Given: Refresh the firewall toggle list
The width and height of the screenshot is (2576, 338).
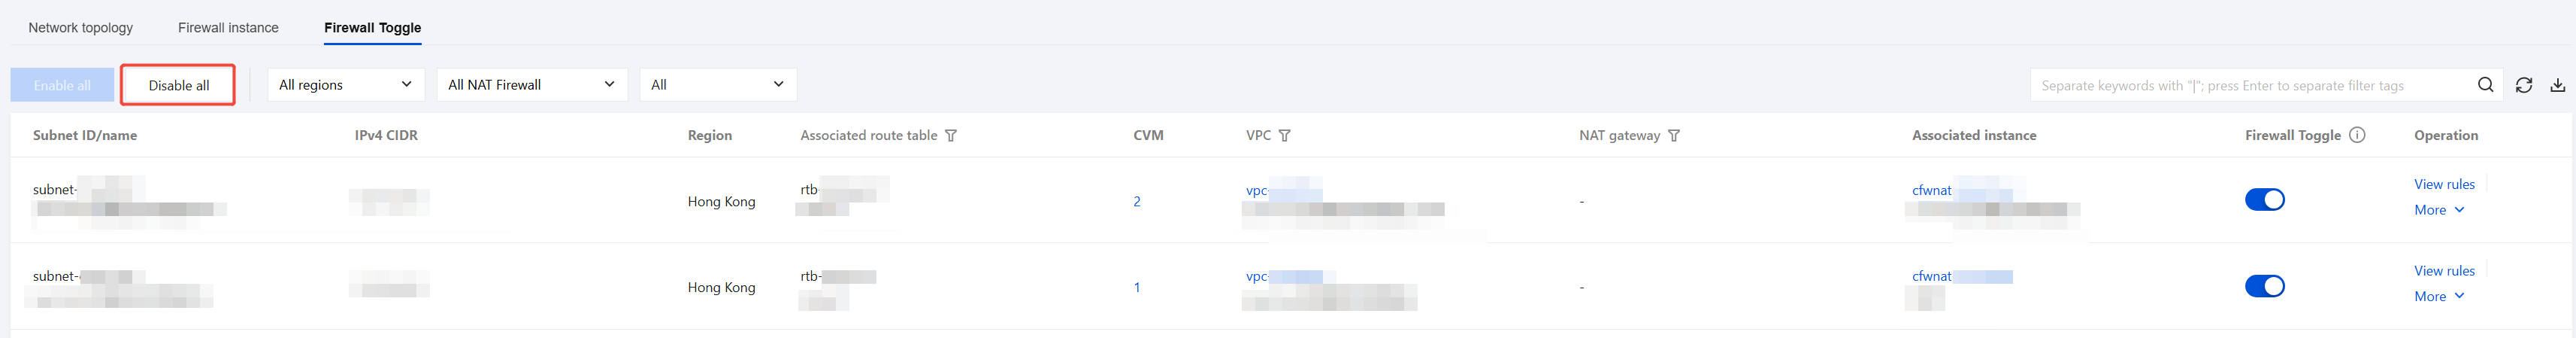Looking at the screenshot, I should point(2523,85).
